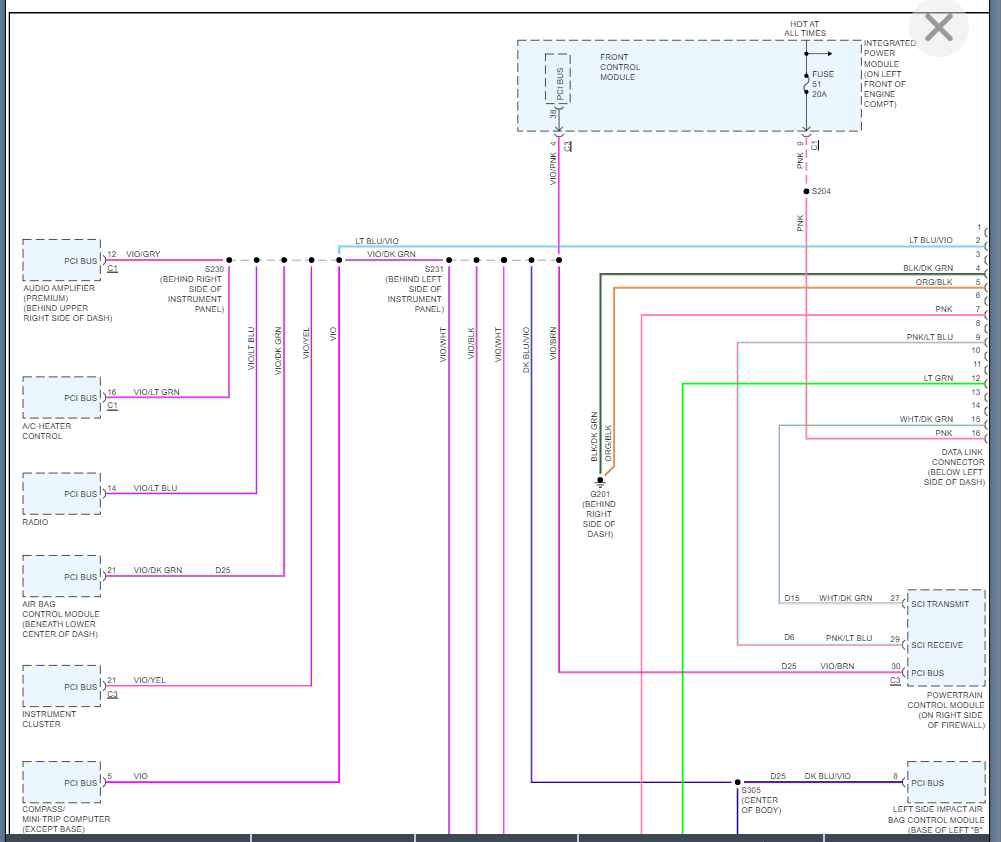Select the VIO/LT GRN wire label
Screen dimensions: 1001x842
[x=156, y=392]
